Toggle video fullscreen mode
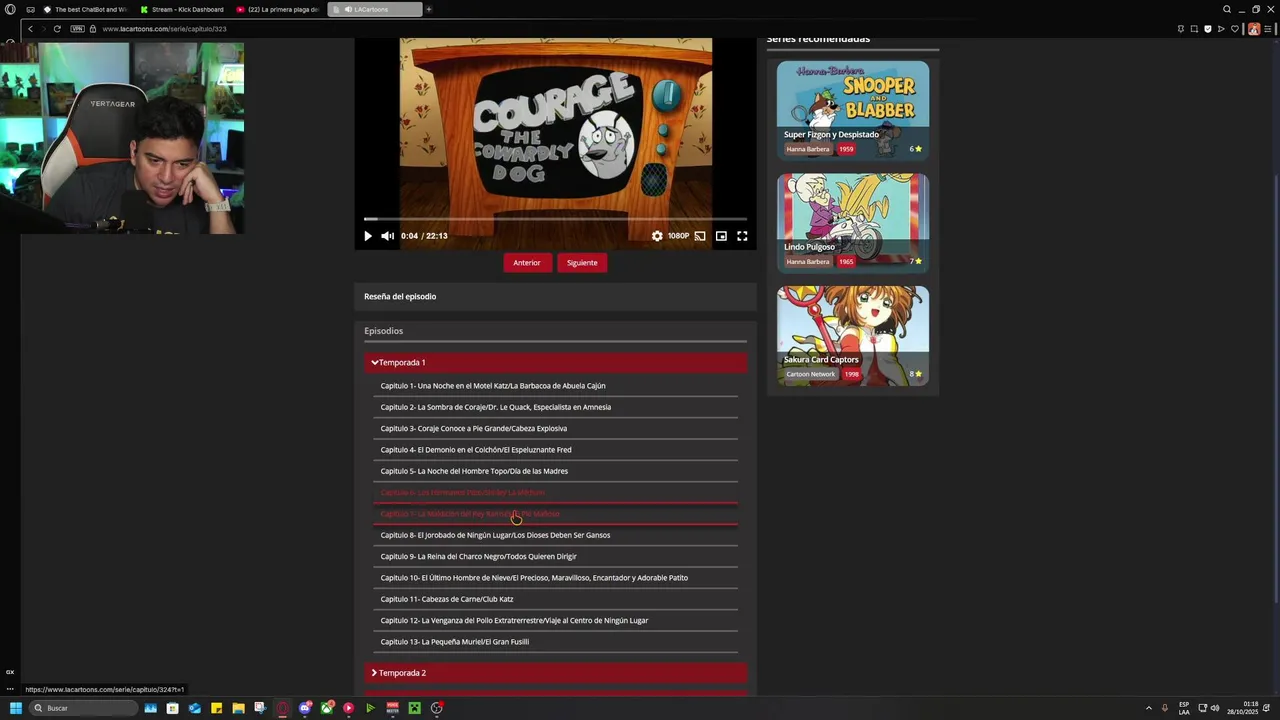 tap(742, 236)
